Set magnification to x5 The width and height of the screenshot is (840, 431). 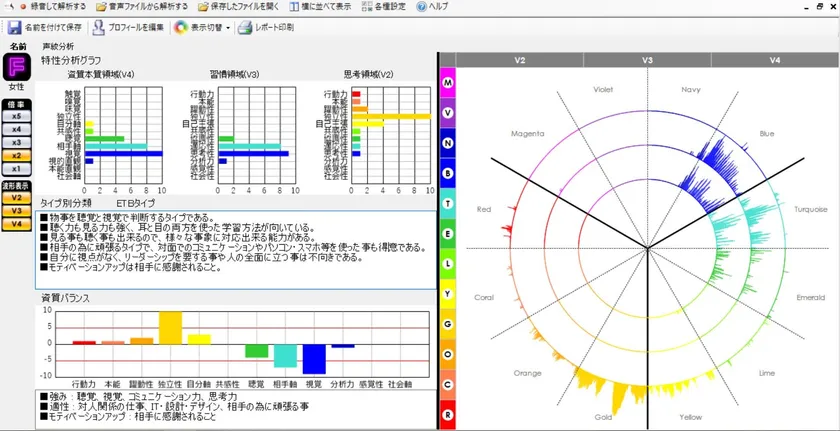(17, 116)
